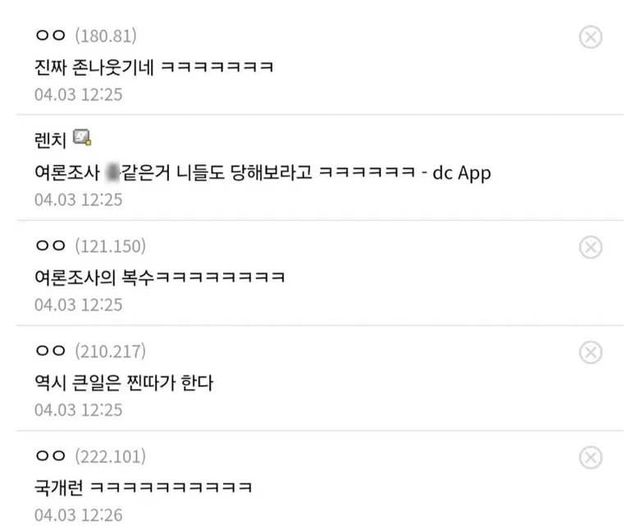Select the ㅇㅇ nickname with IP 222.101

point(51,455)
